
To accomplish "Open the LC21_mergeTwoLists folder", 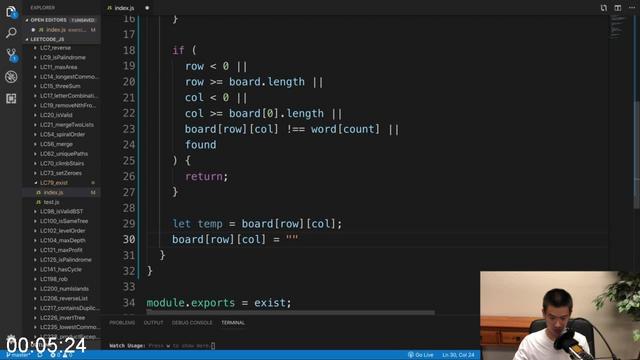I will [67, 125].
